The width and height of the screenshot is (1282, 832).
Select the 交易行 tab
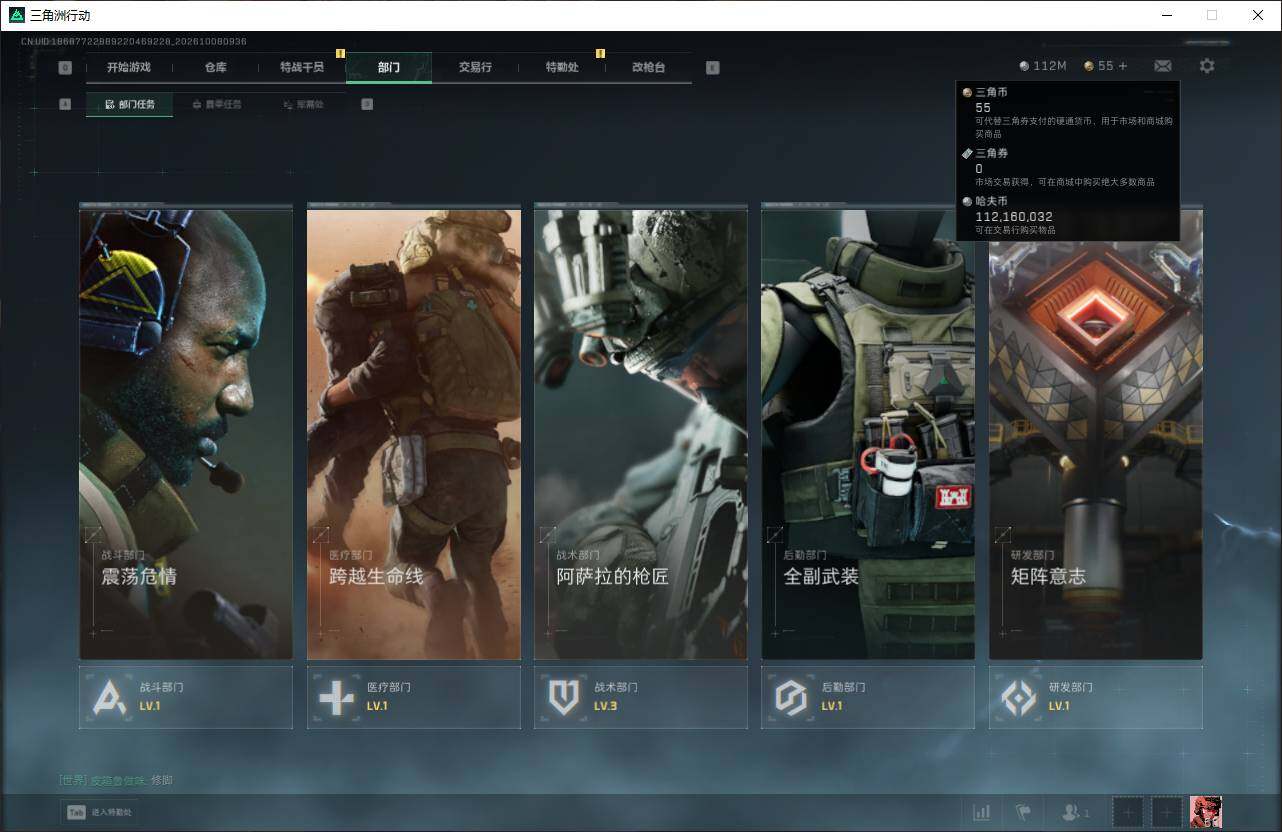475,67
